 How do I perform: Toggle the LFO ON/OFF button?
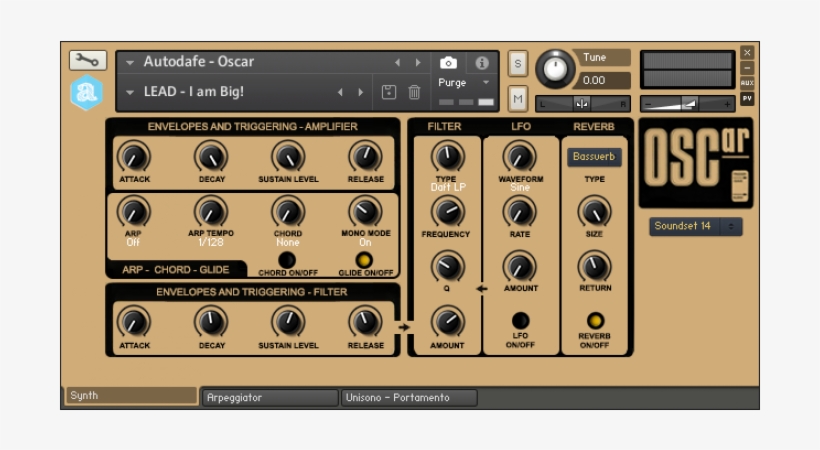[520, 320]
